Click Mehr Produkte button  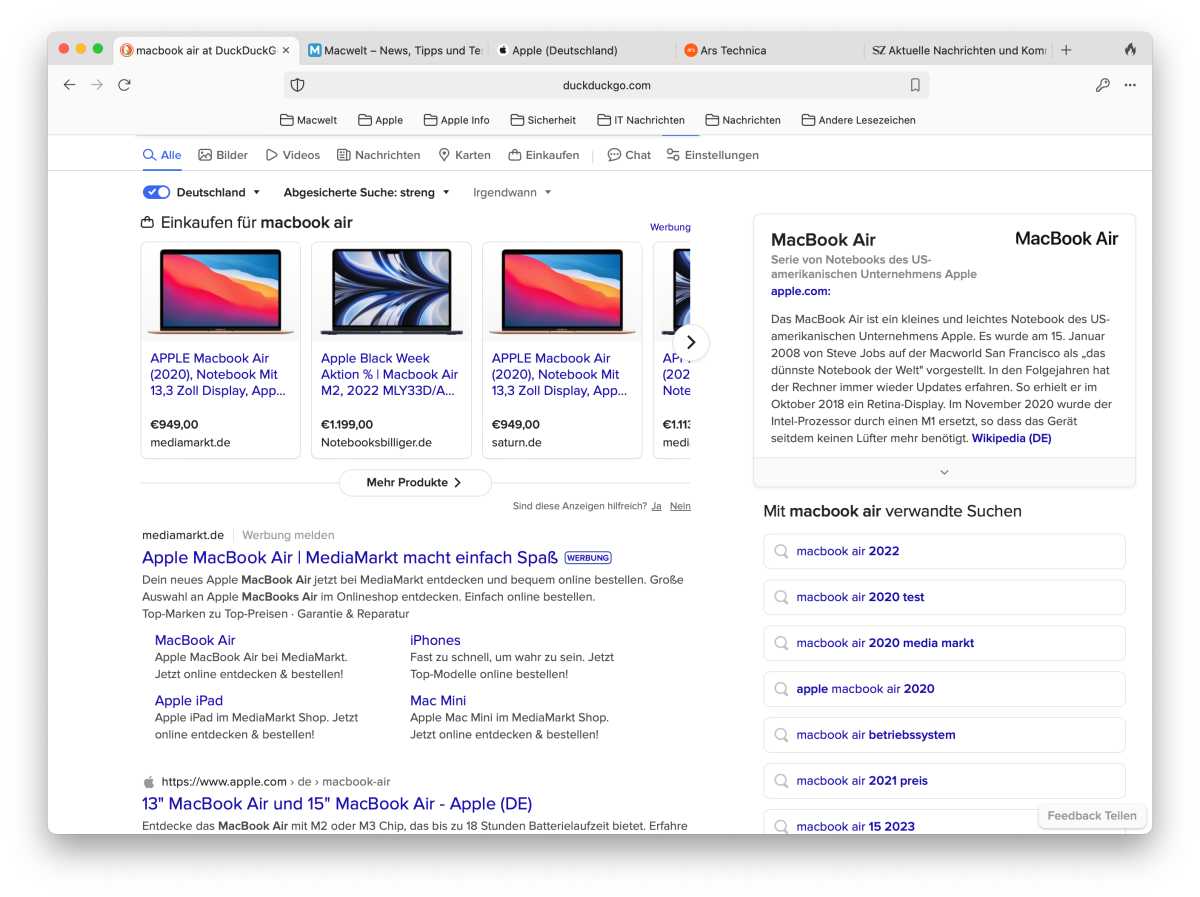415,482
